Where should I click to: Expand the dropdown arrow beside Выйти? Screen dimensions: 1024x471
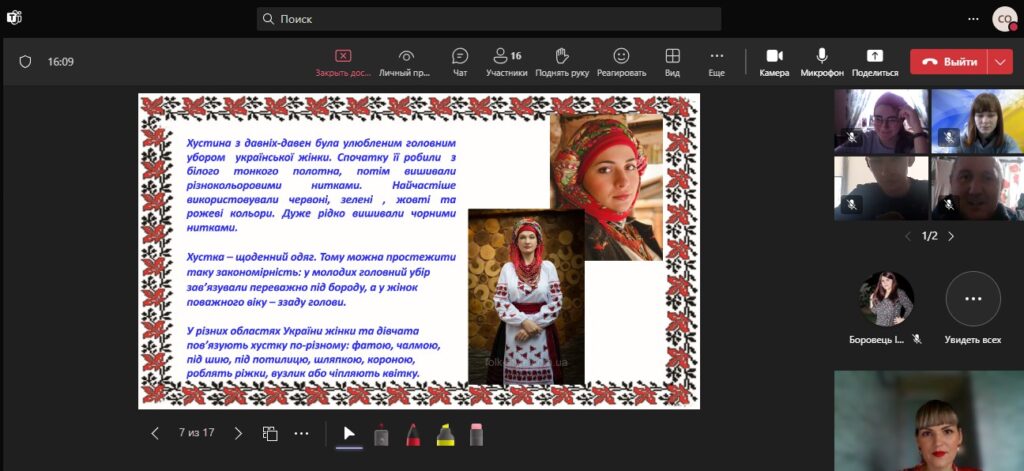click(1000, 62)
